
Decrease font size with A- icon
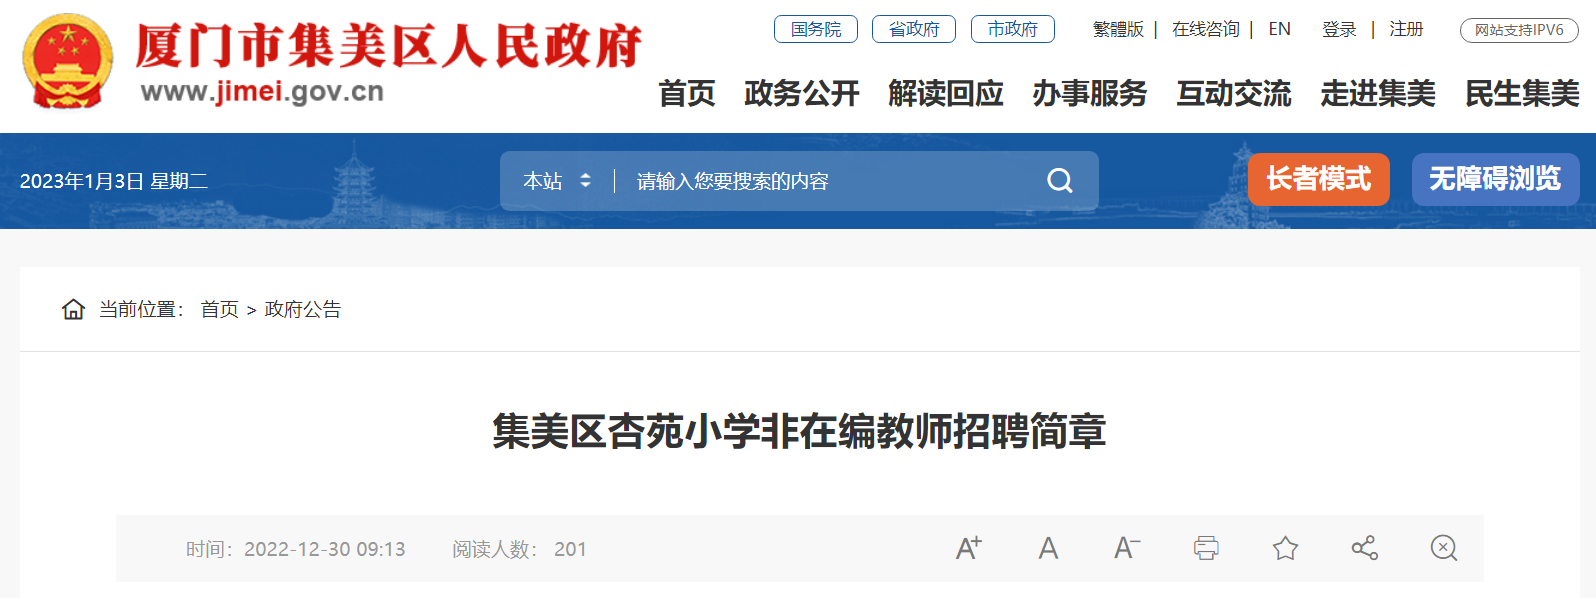pos(1127,548)
